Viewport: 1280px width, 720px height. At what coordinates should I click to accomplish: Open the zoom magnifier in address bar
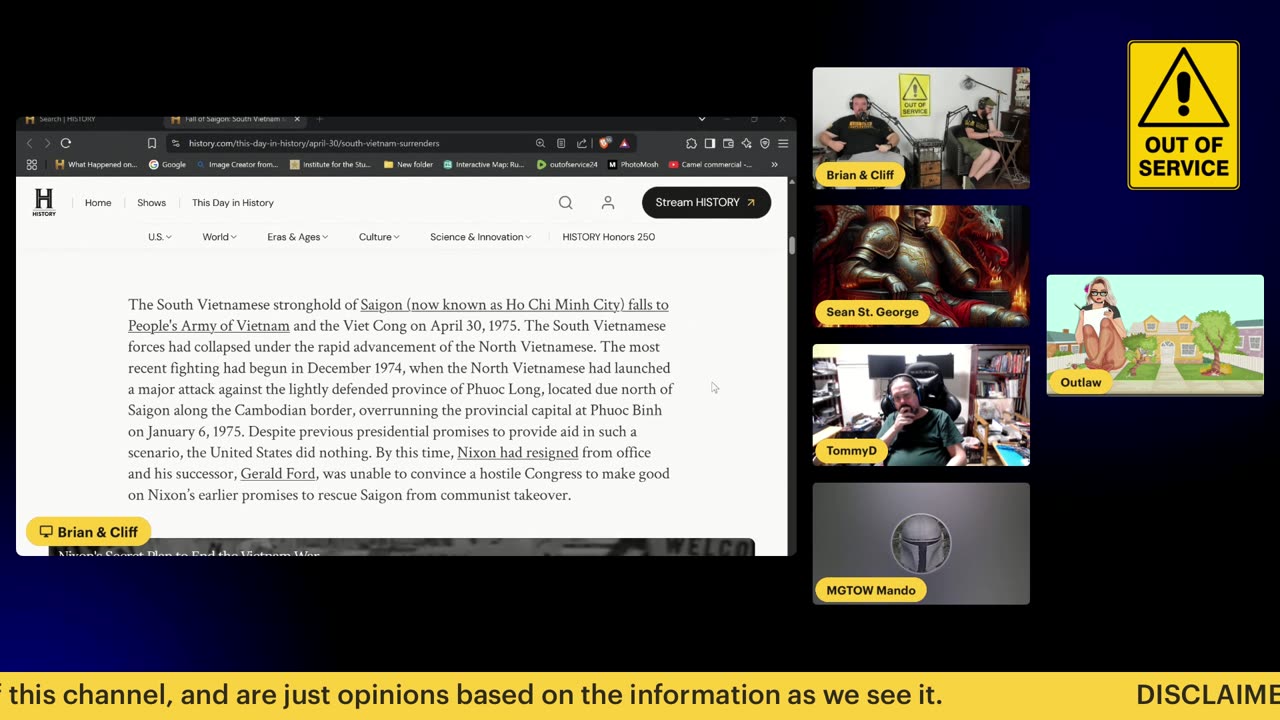pyautogui.click(x=540, y=143)
